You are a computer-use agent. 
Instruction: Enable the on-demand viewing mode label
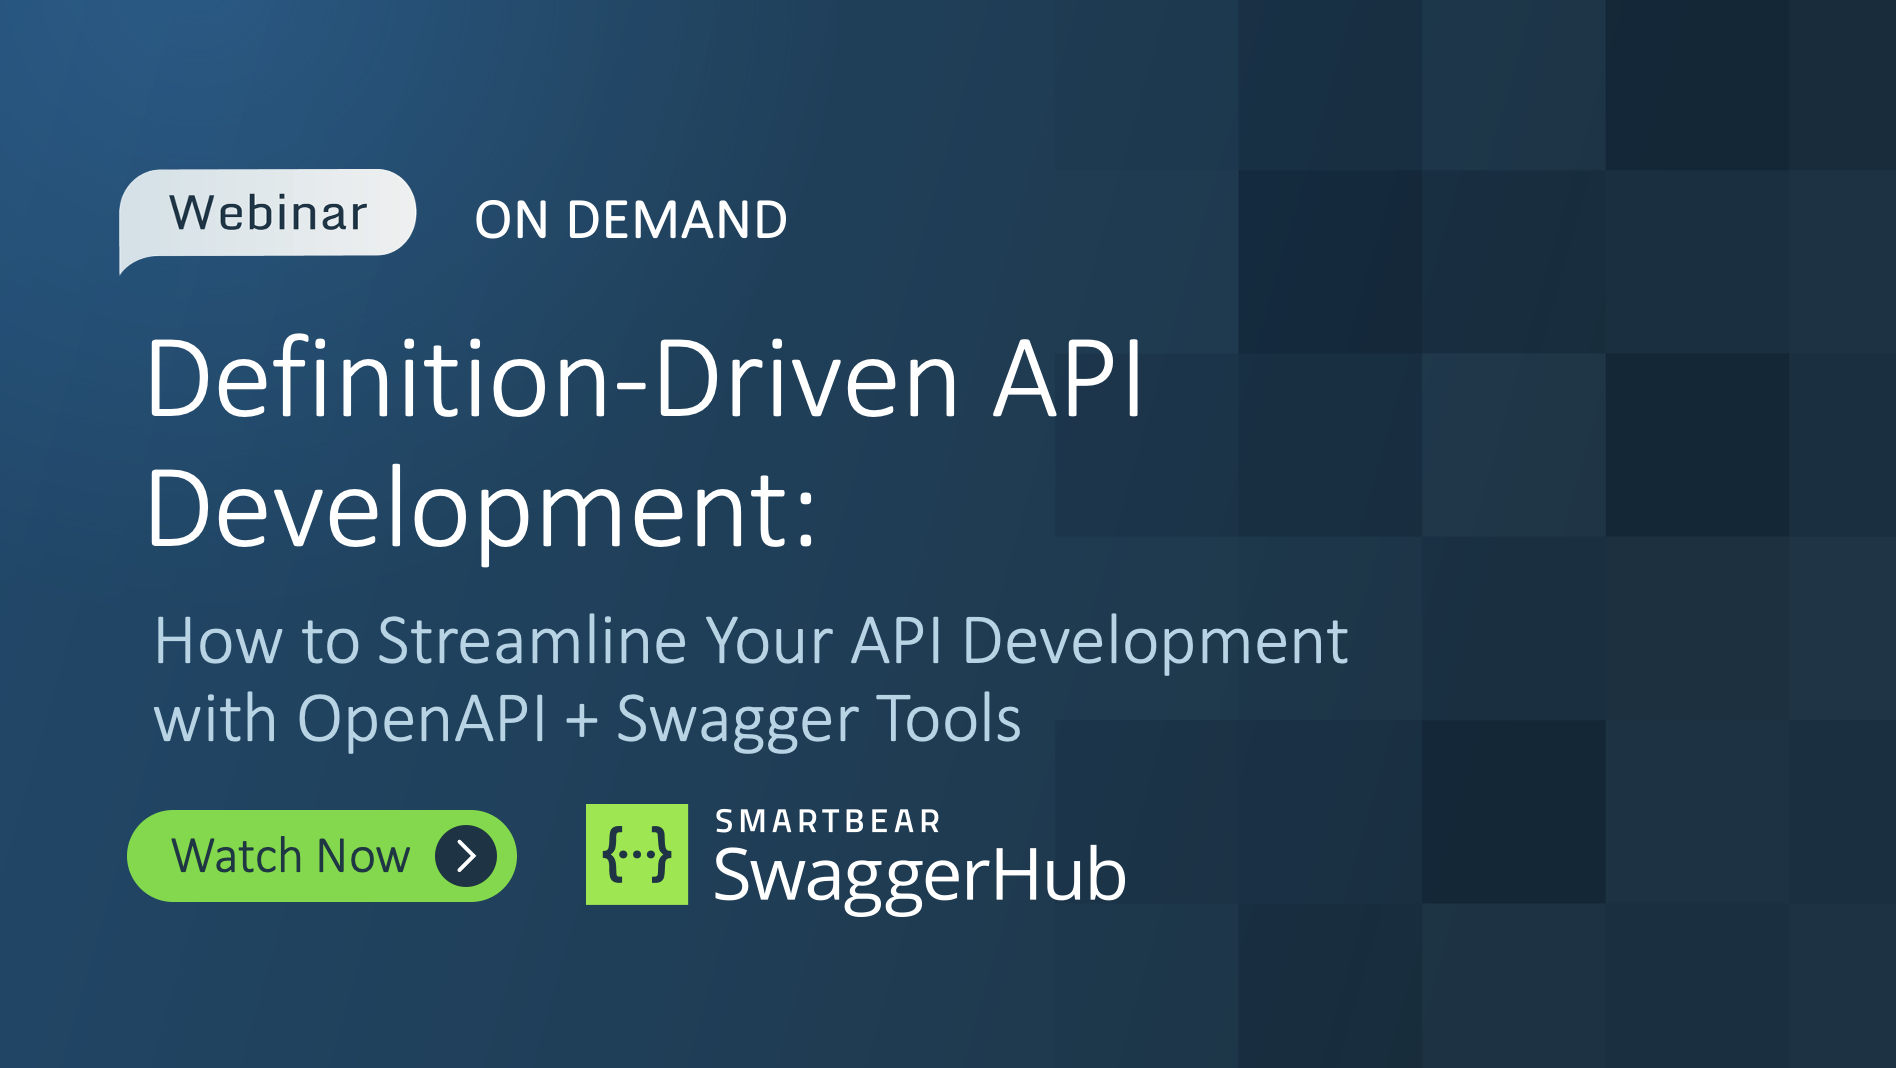tap(631, 219)
